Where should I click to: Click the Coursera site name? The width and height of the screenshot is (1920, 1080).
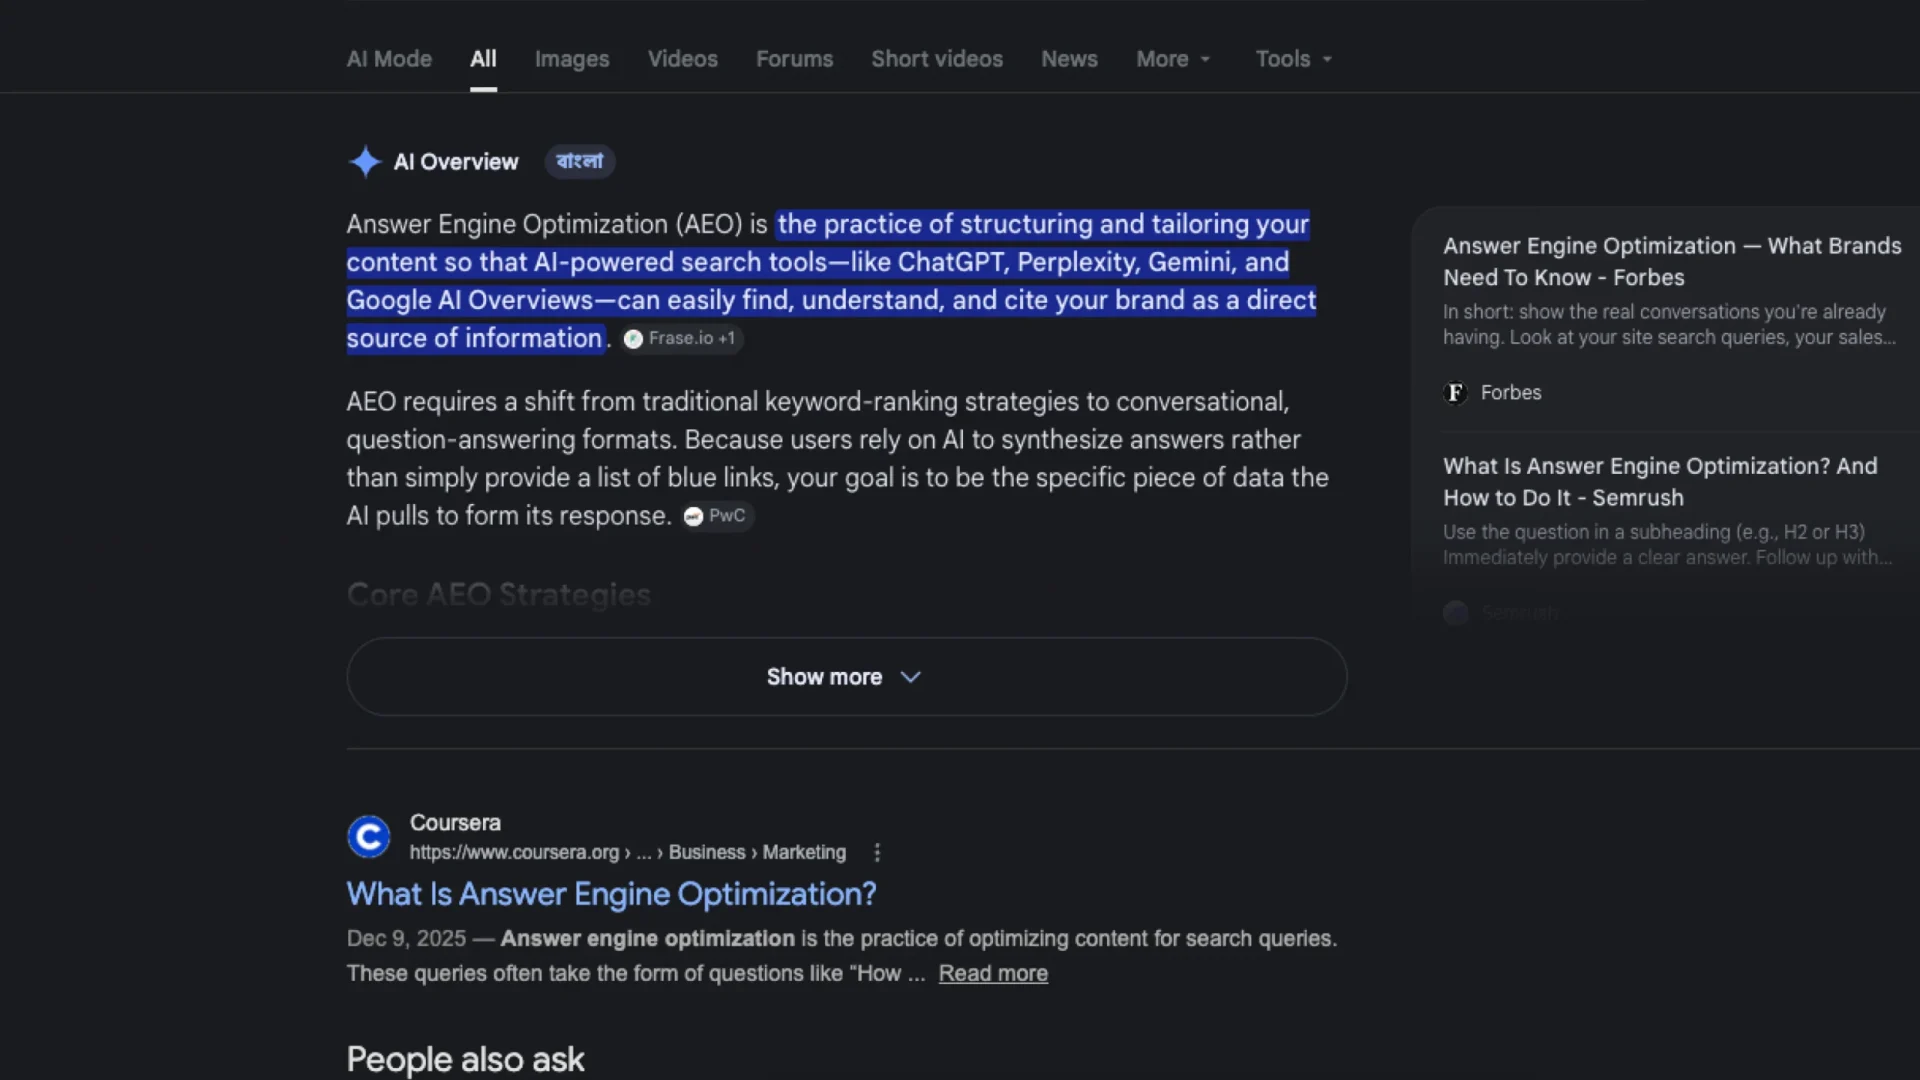click(x=455, y=823)
